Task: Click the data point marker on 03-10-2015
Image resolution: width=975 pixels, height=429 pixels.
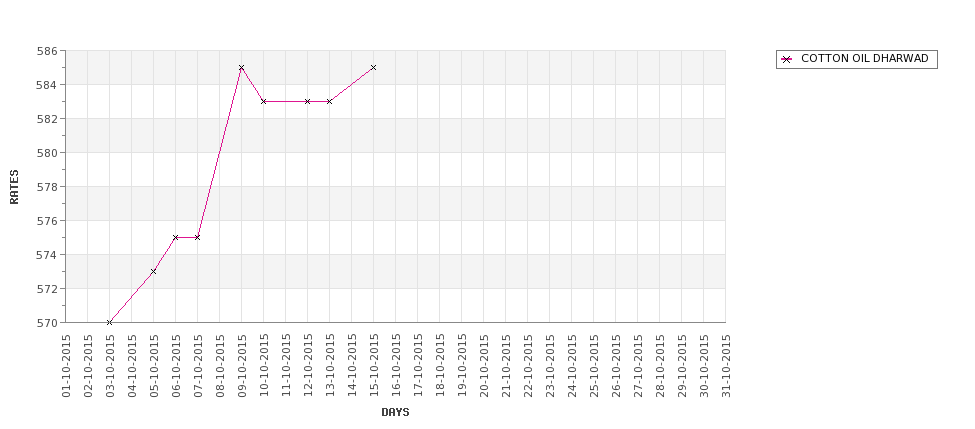Action: (x=109, y=322)
